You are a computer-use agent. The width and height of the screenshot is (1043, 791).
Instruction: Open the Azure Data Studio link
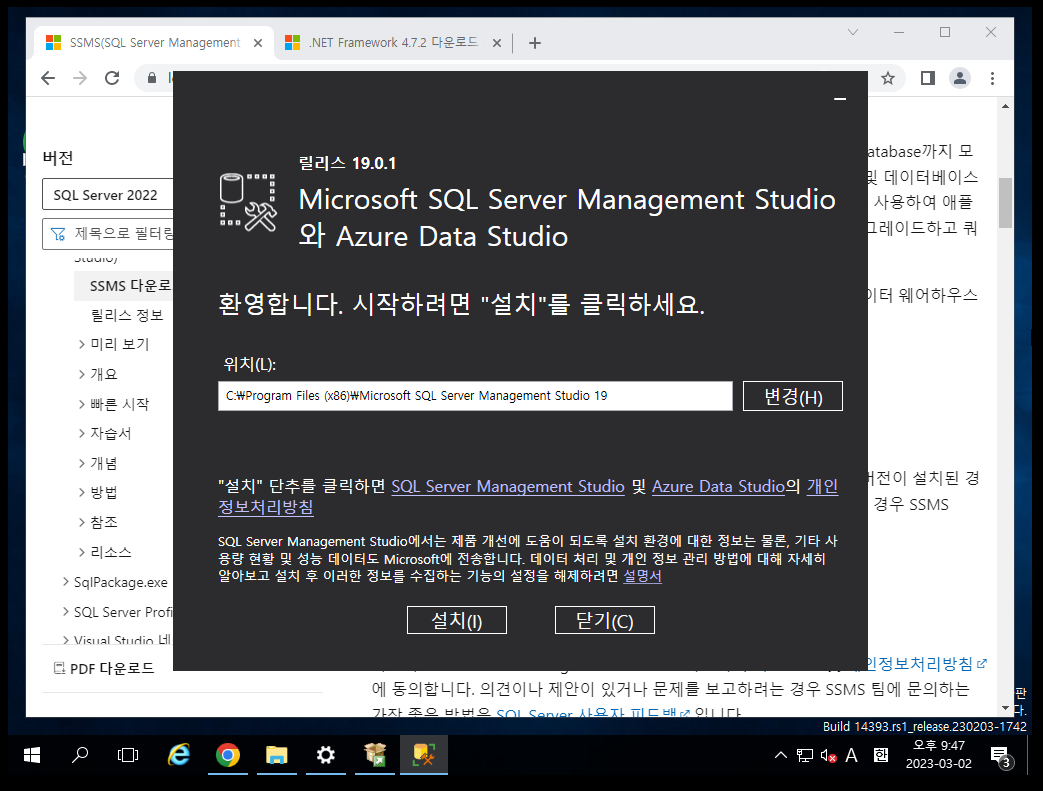pos(718,486)
